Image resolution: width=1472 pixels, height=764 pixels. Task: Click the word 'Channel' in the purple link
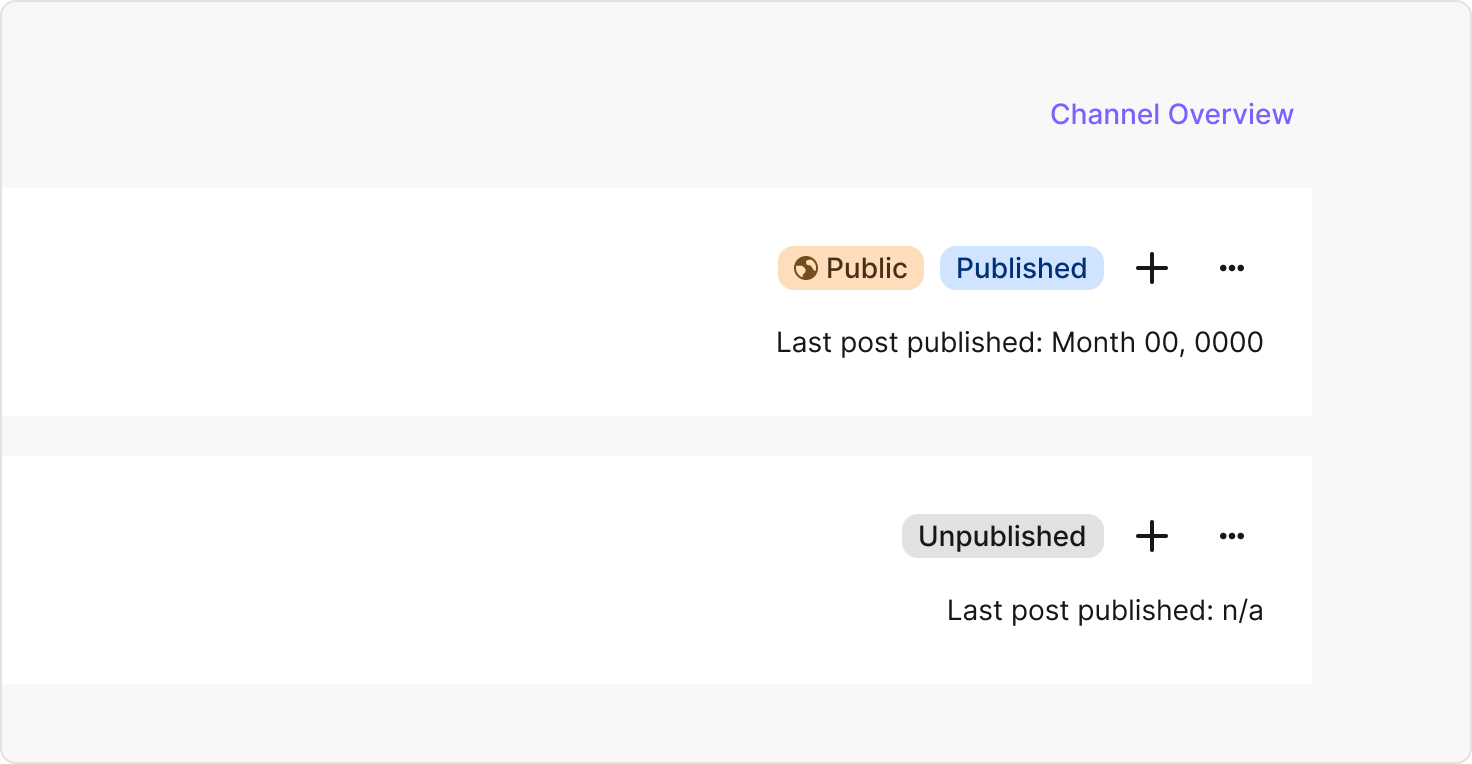[1105, 114]
